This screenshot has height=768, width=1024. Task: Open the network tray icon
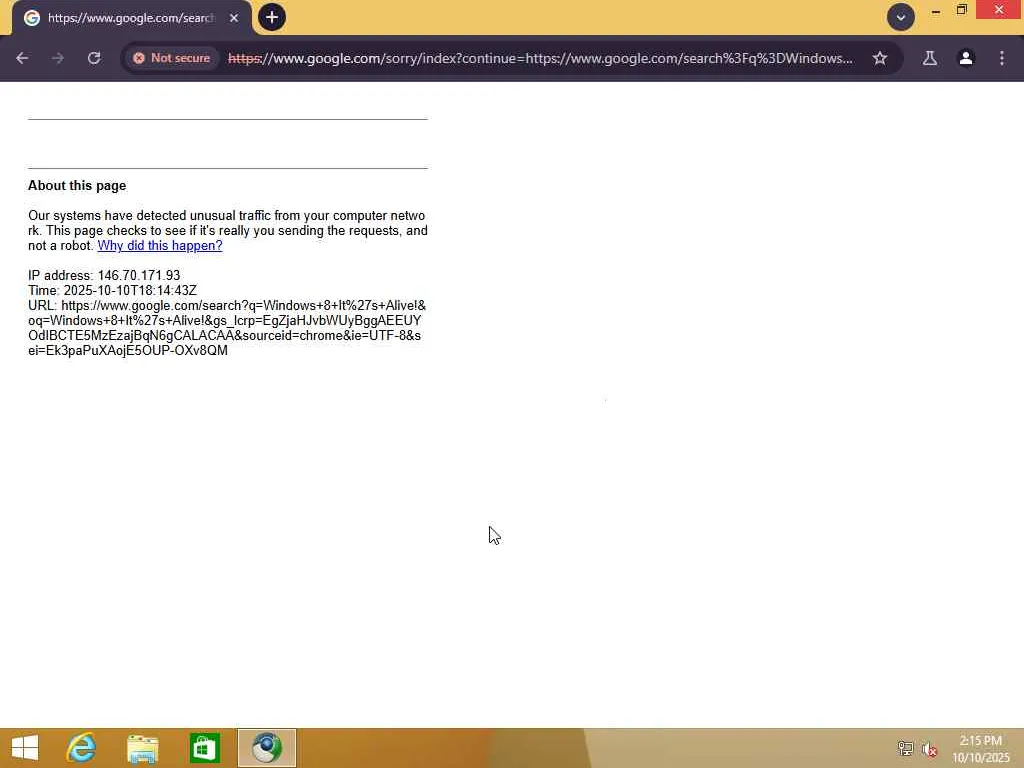click(905, 749)
